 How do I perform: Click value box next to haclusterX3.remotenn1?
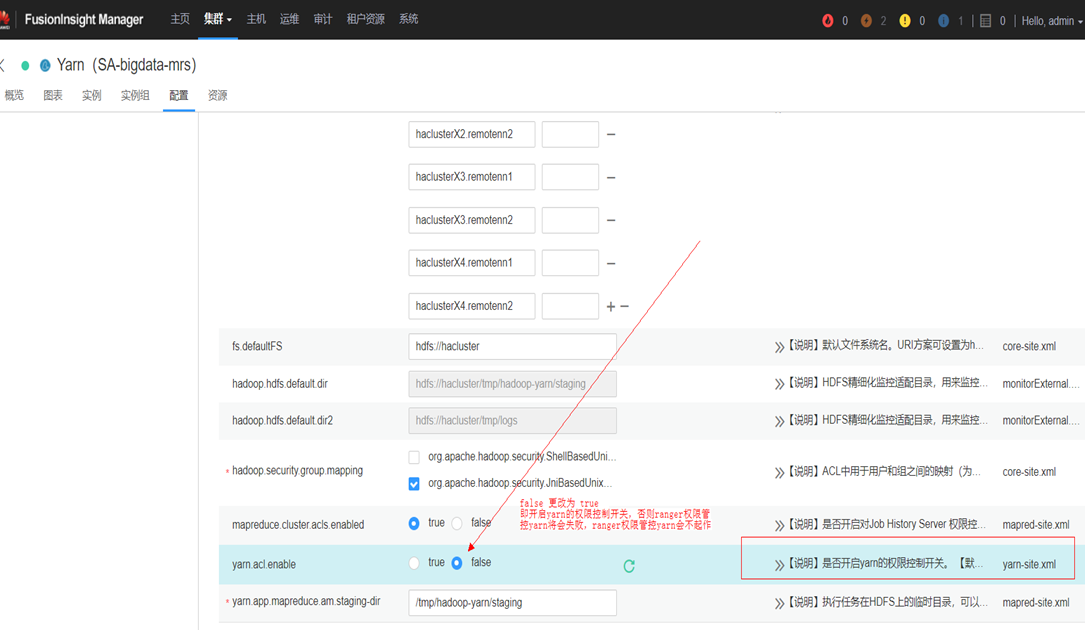point(570,177)
